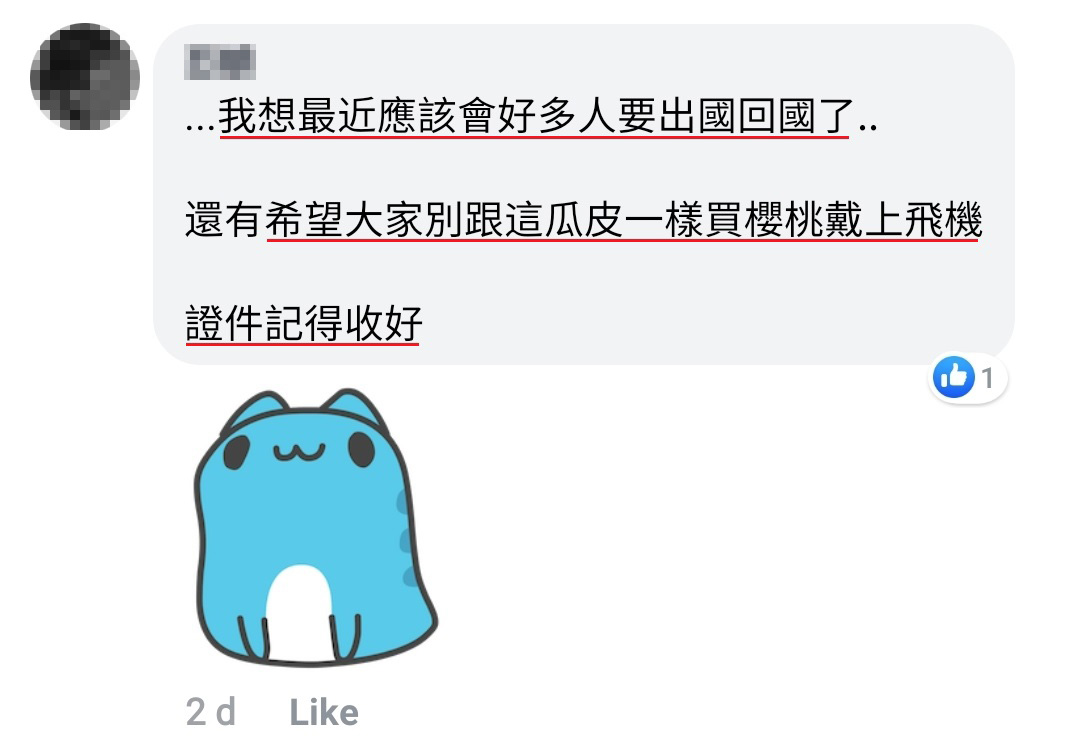Click the cat sticker's left black eye

pos(236,452)
